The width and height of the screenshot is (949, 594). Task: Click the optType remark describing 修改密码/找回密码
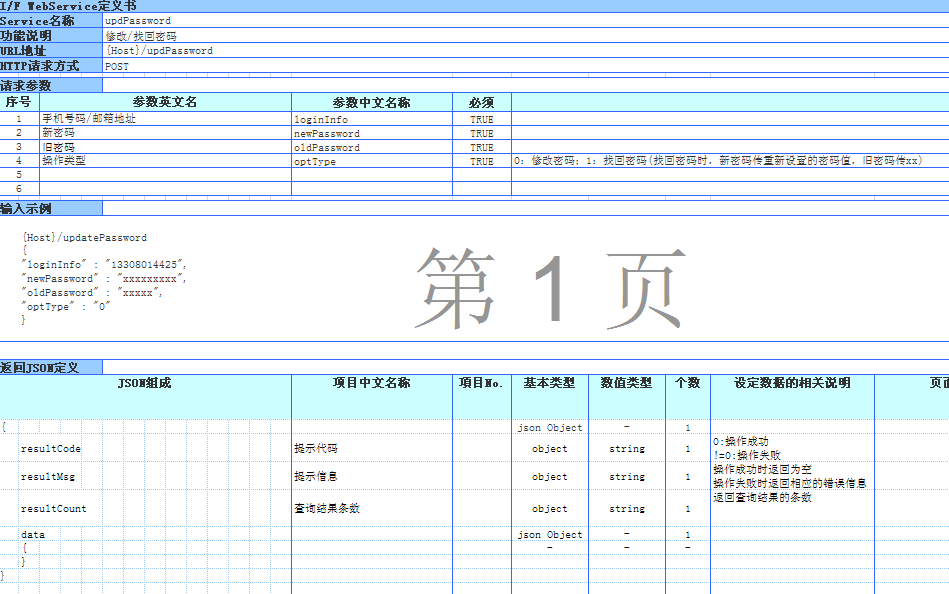point(718,160)
